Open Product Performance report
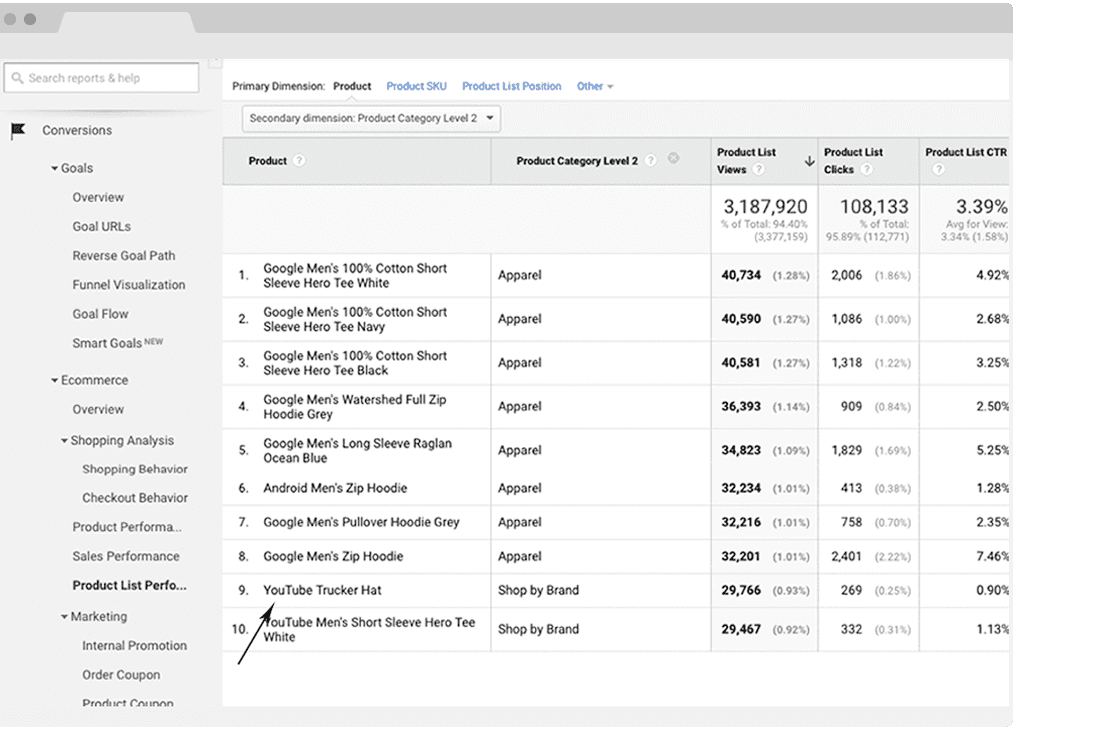Screen dimensions: 1094x732 (127, 527)
